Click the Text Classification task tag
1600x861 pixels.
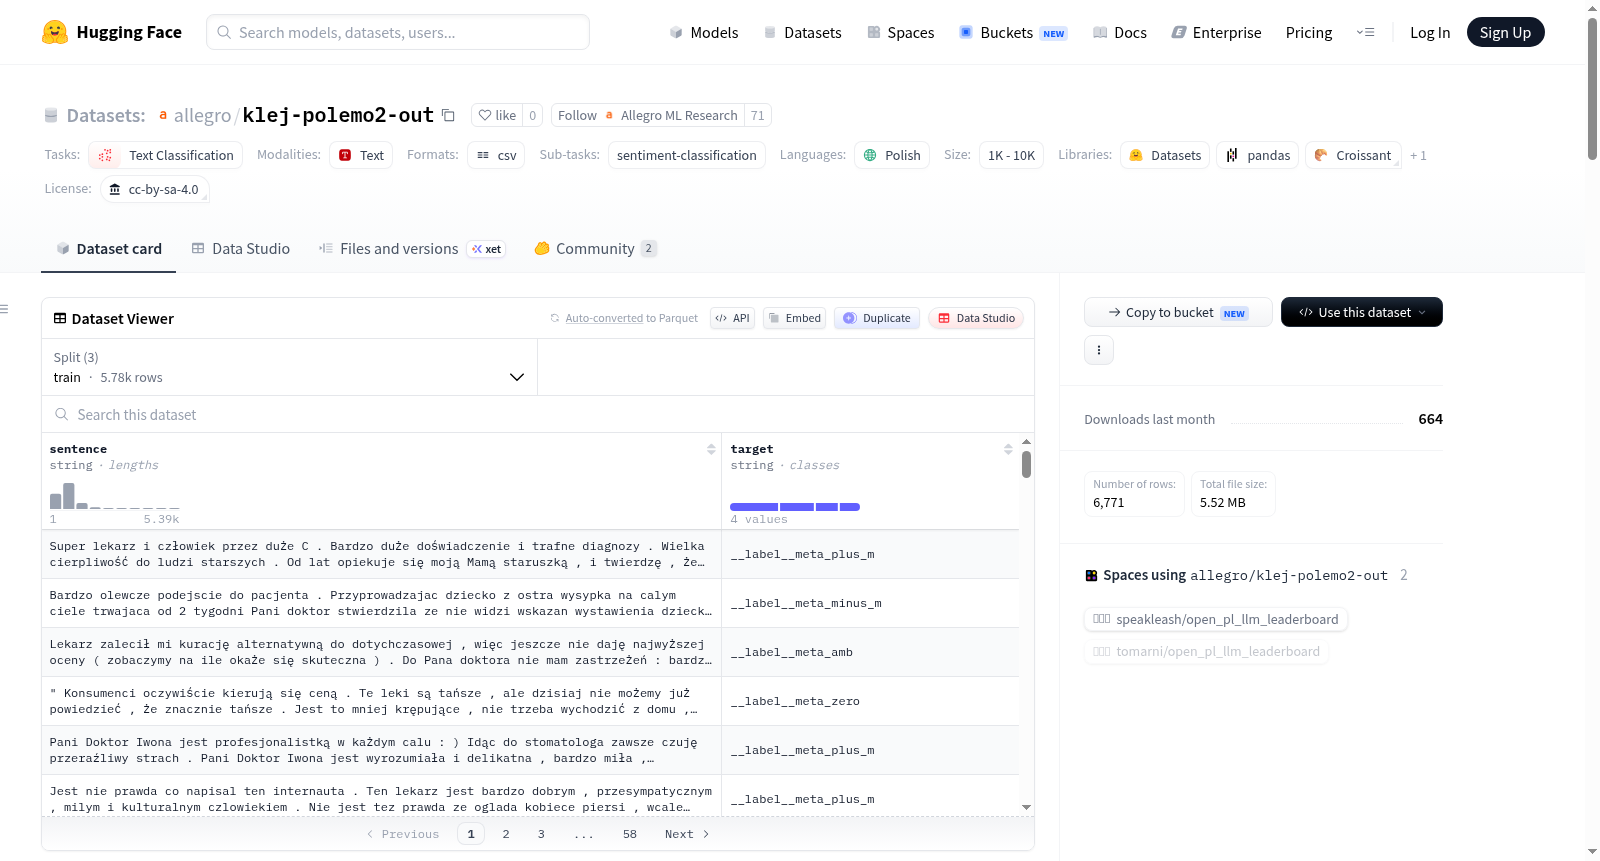[x=166, y=155]
